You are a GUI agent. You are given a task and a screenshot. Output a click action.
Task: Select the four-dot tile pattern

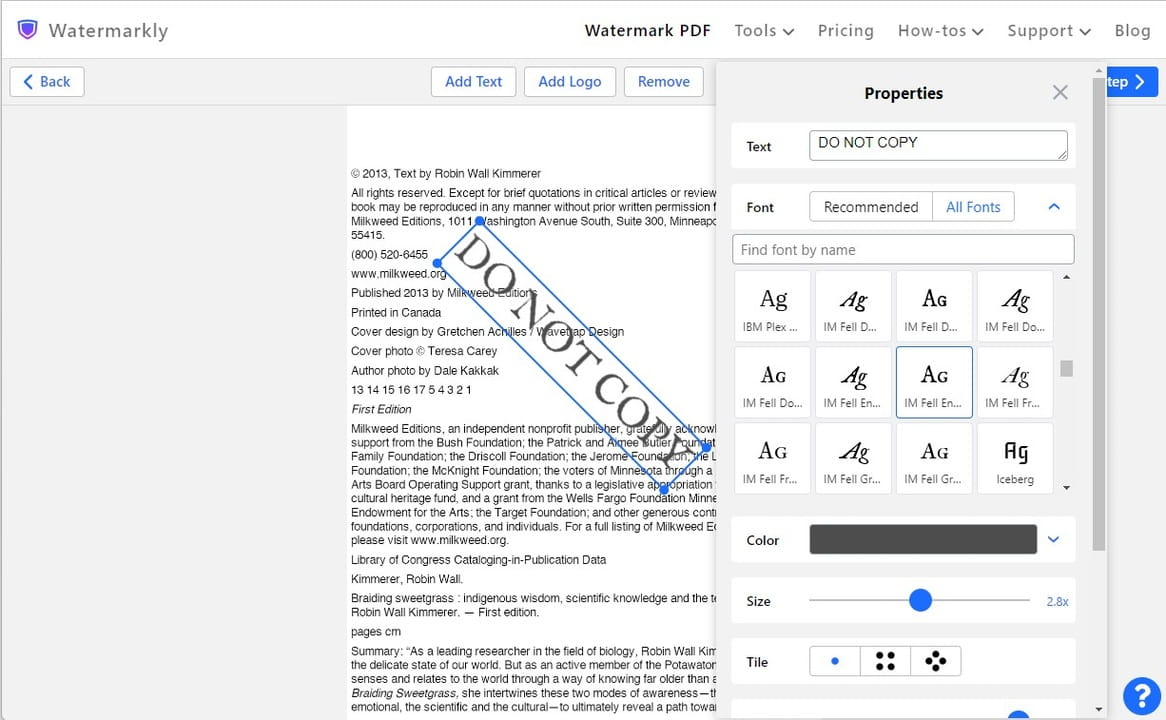pos(885,661)
